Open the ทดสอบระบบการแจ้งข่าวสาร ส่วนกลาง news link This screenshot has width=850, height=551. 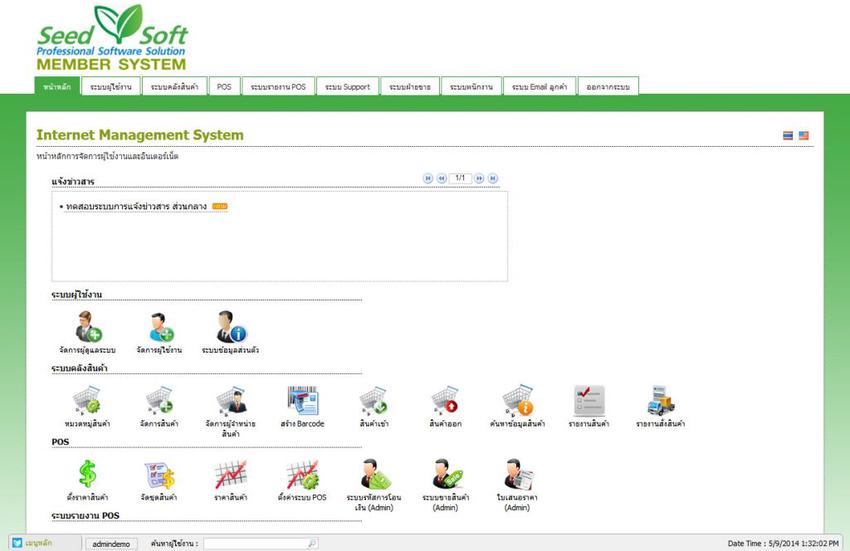136,207
